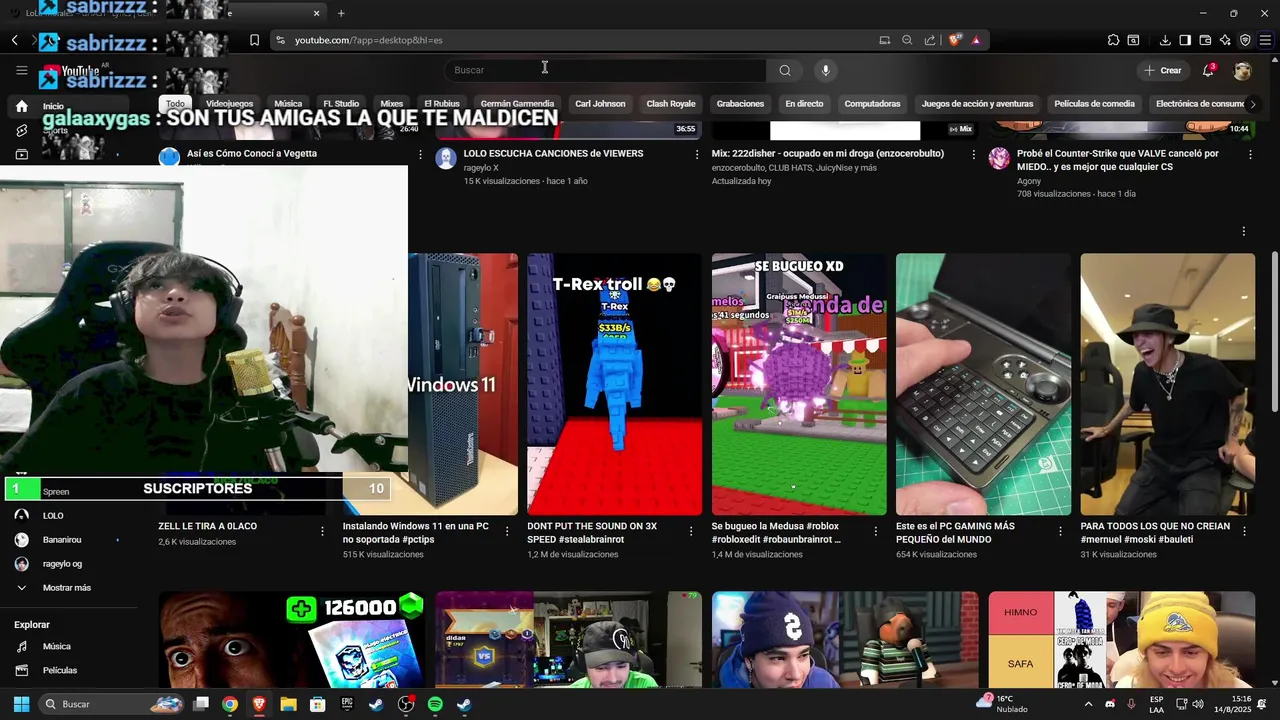Open the Bananirou subscription channel
This screenshot has width=1280, height=720.
tap(62, 540)
